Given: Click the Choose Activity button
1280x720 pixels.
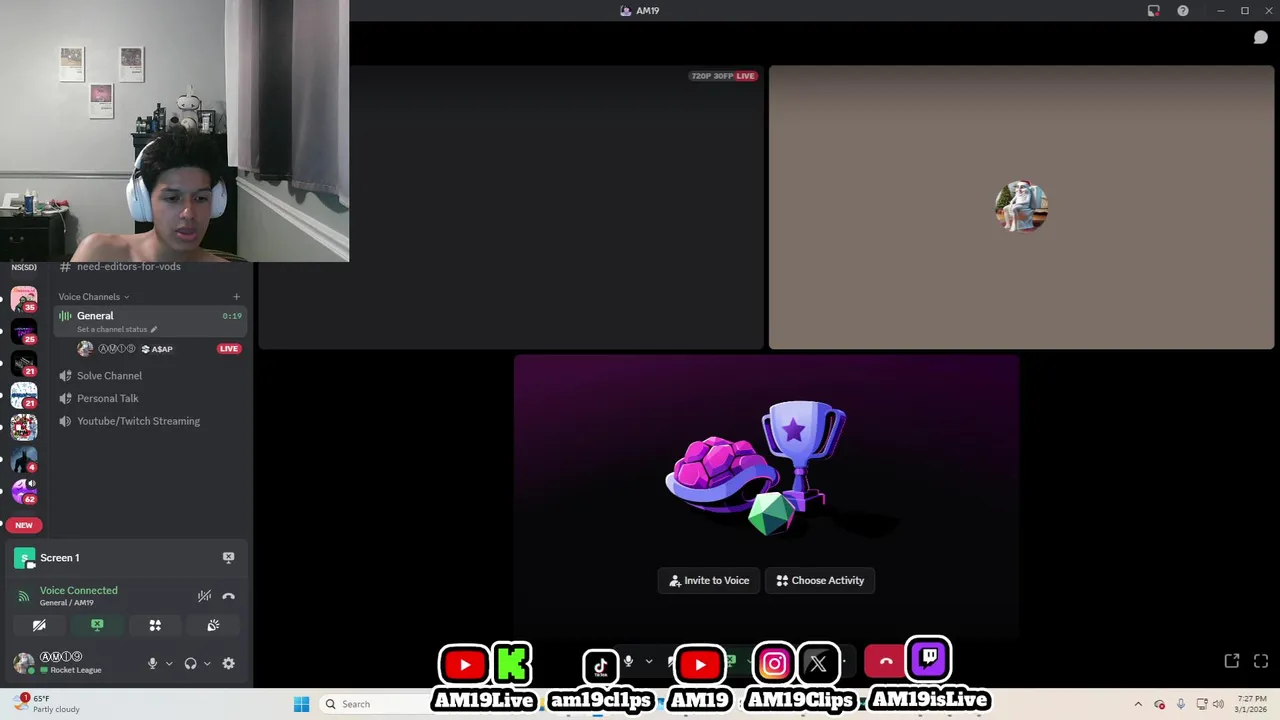Looking at the screenshot, I should point(820,580).
